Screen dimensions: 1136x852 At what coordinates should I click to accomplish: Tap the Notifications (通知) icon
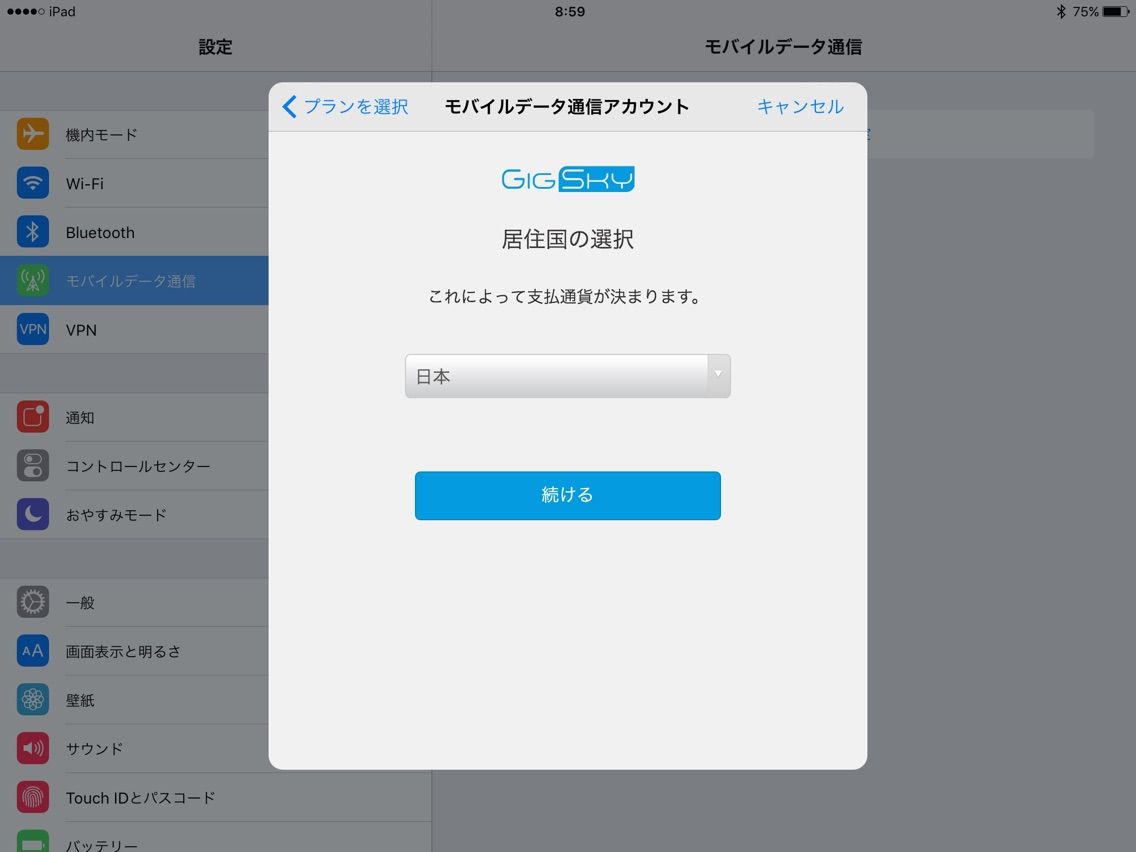coord(33,417)
